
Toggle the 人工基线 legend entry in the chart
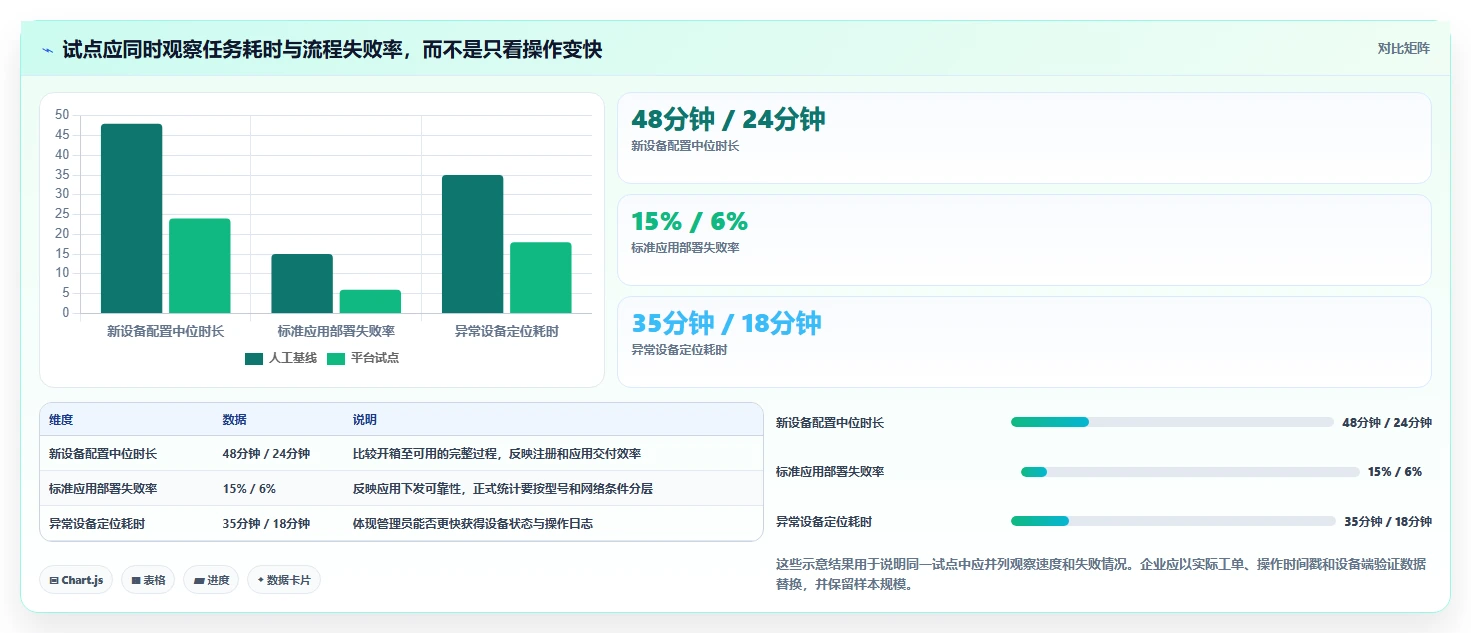[x=281, y=358]
